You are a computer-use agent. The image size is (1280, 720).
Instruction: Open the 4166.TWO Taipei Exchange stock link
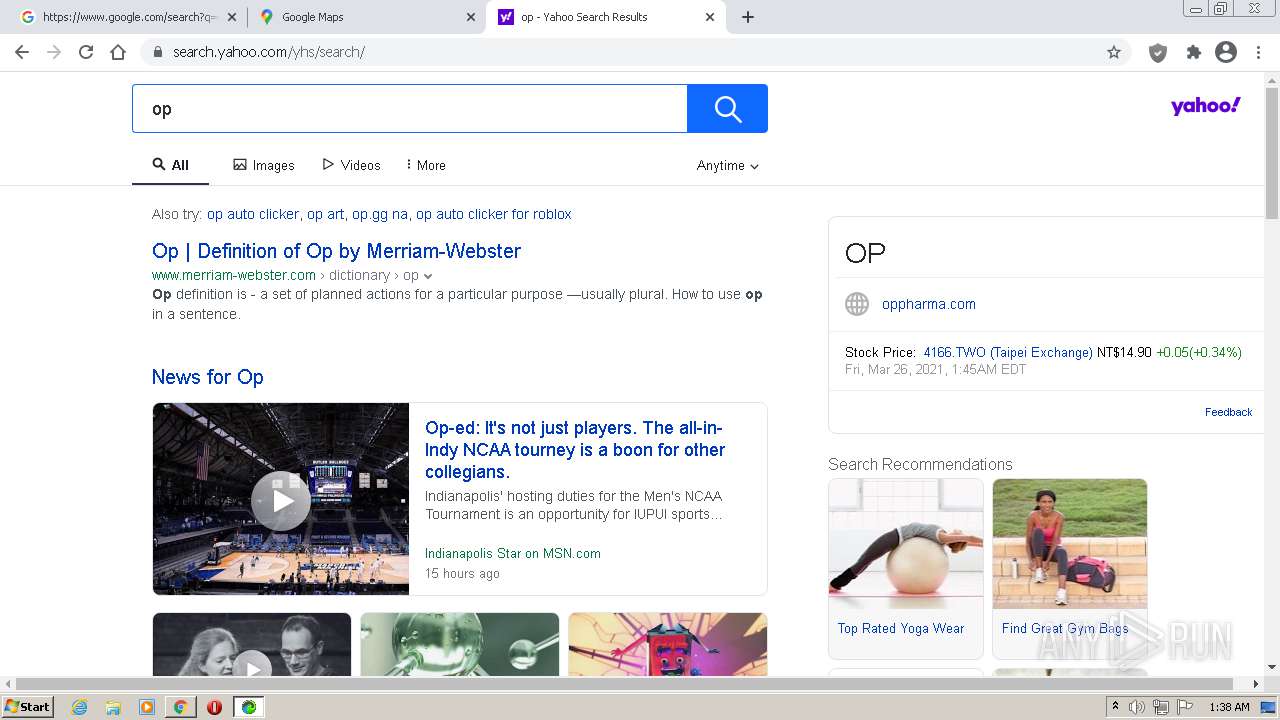coord(1008,352)
